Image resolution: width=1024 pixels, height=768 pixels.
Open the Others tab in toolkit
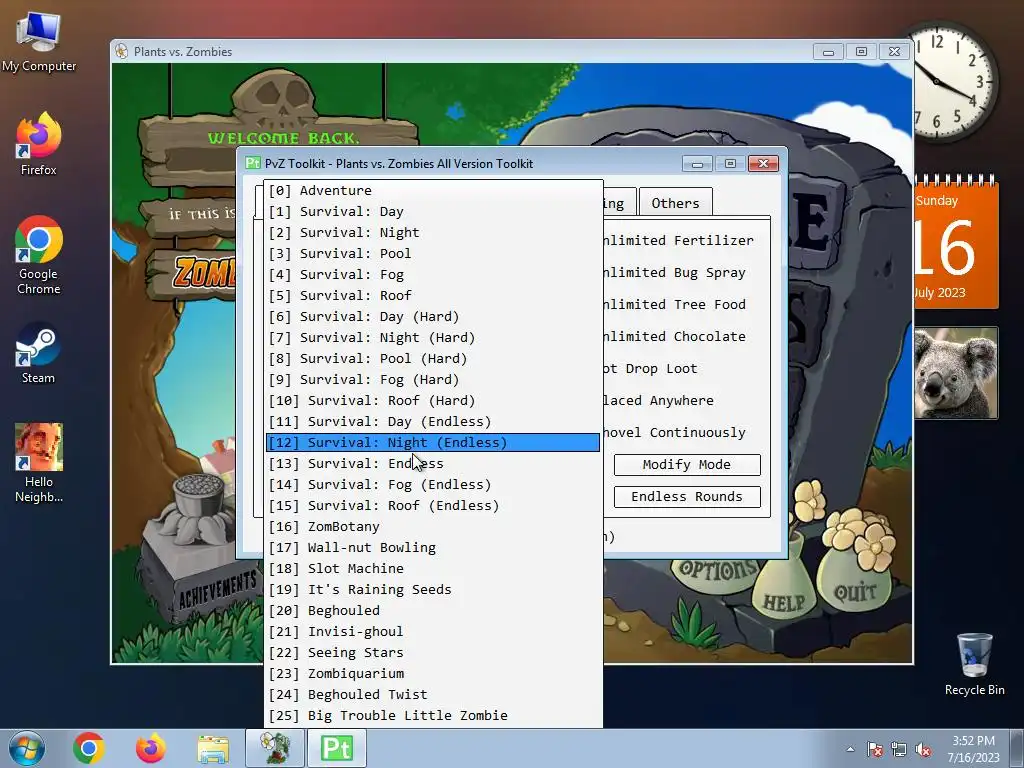675,203
